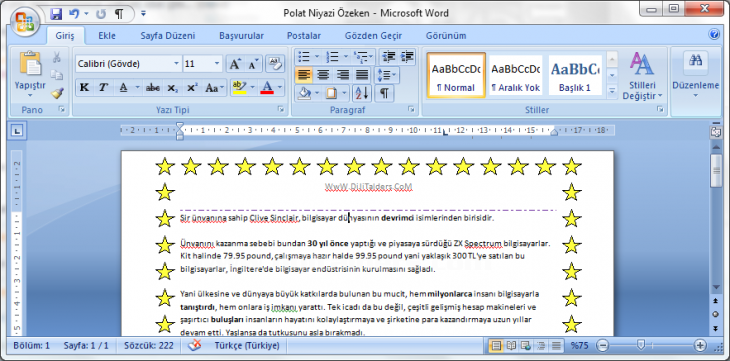Click the view ruler icon above the scrollbar

click(x=716, y=132)
